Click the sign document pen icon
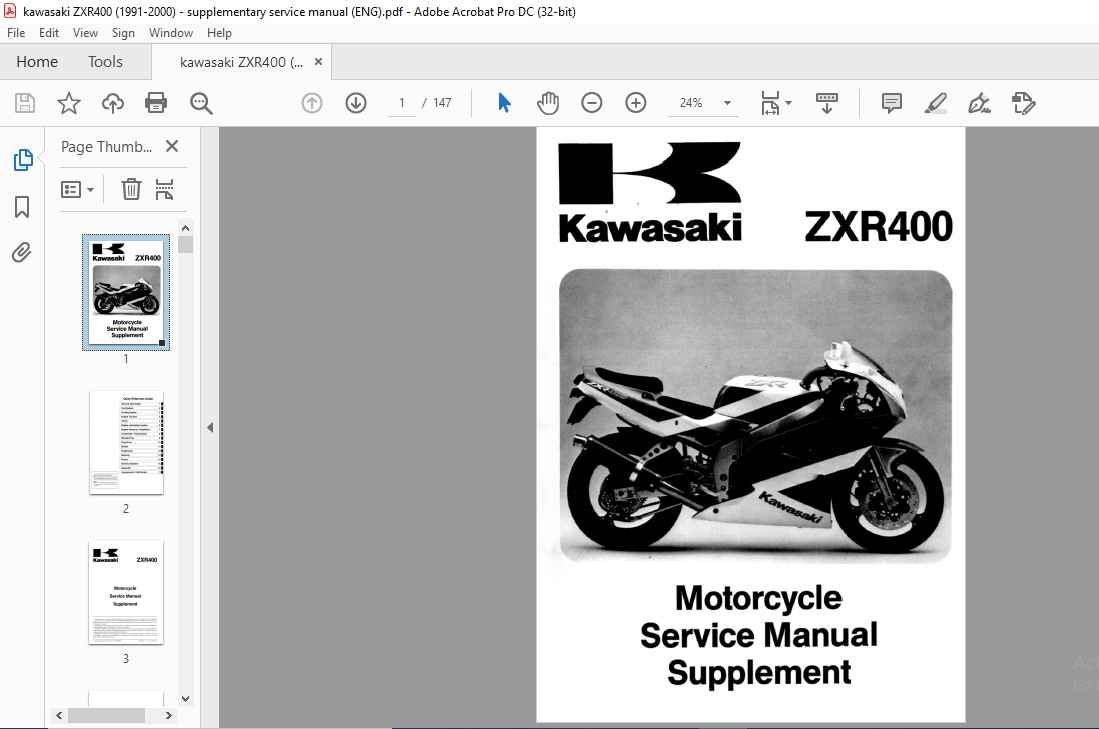The height and width of the screenshot is (729, 1099). tap(979, 103)
